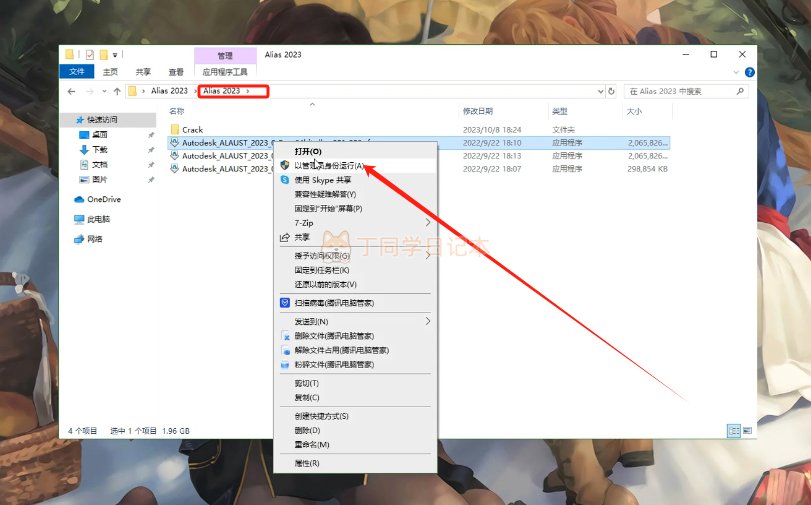Refresh the current folder view
Screen dimensions: 811x505
(x=611, y=91)
